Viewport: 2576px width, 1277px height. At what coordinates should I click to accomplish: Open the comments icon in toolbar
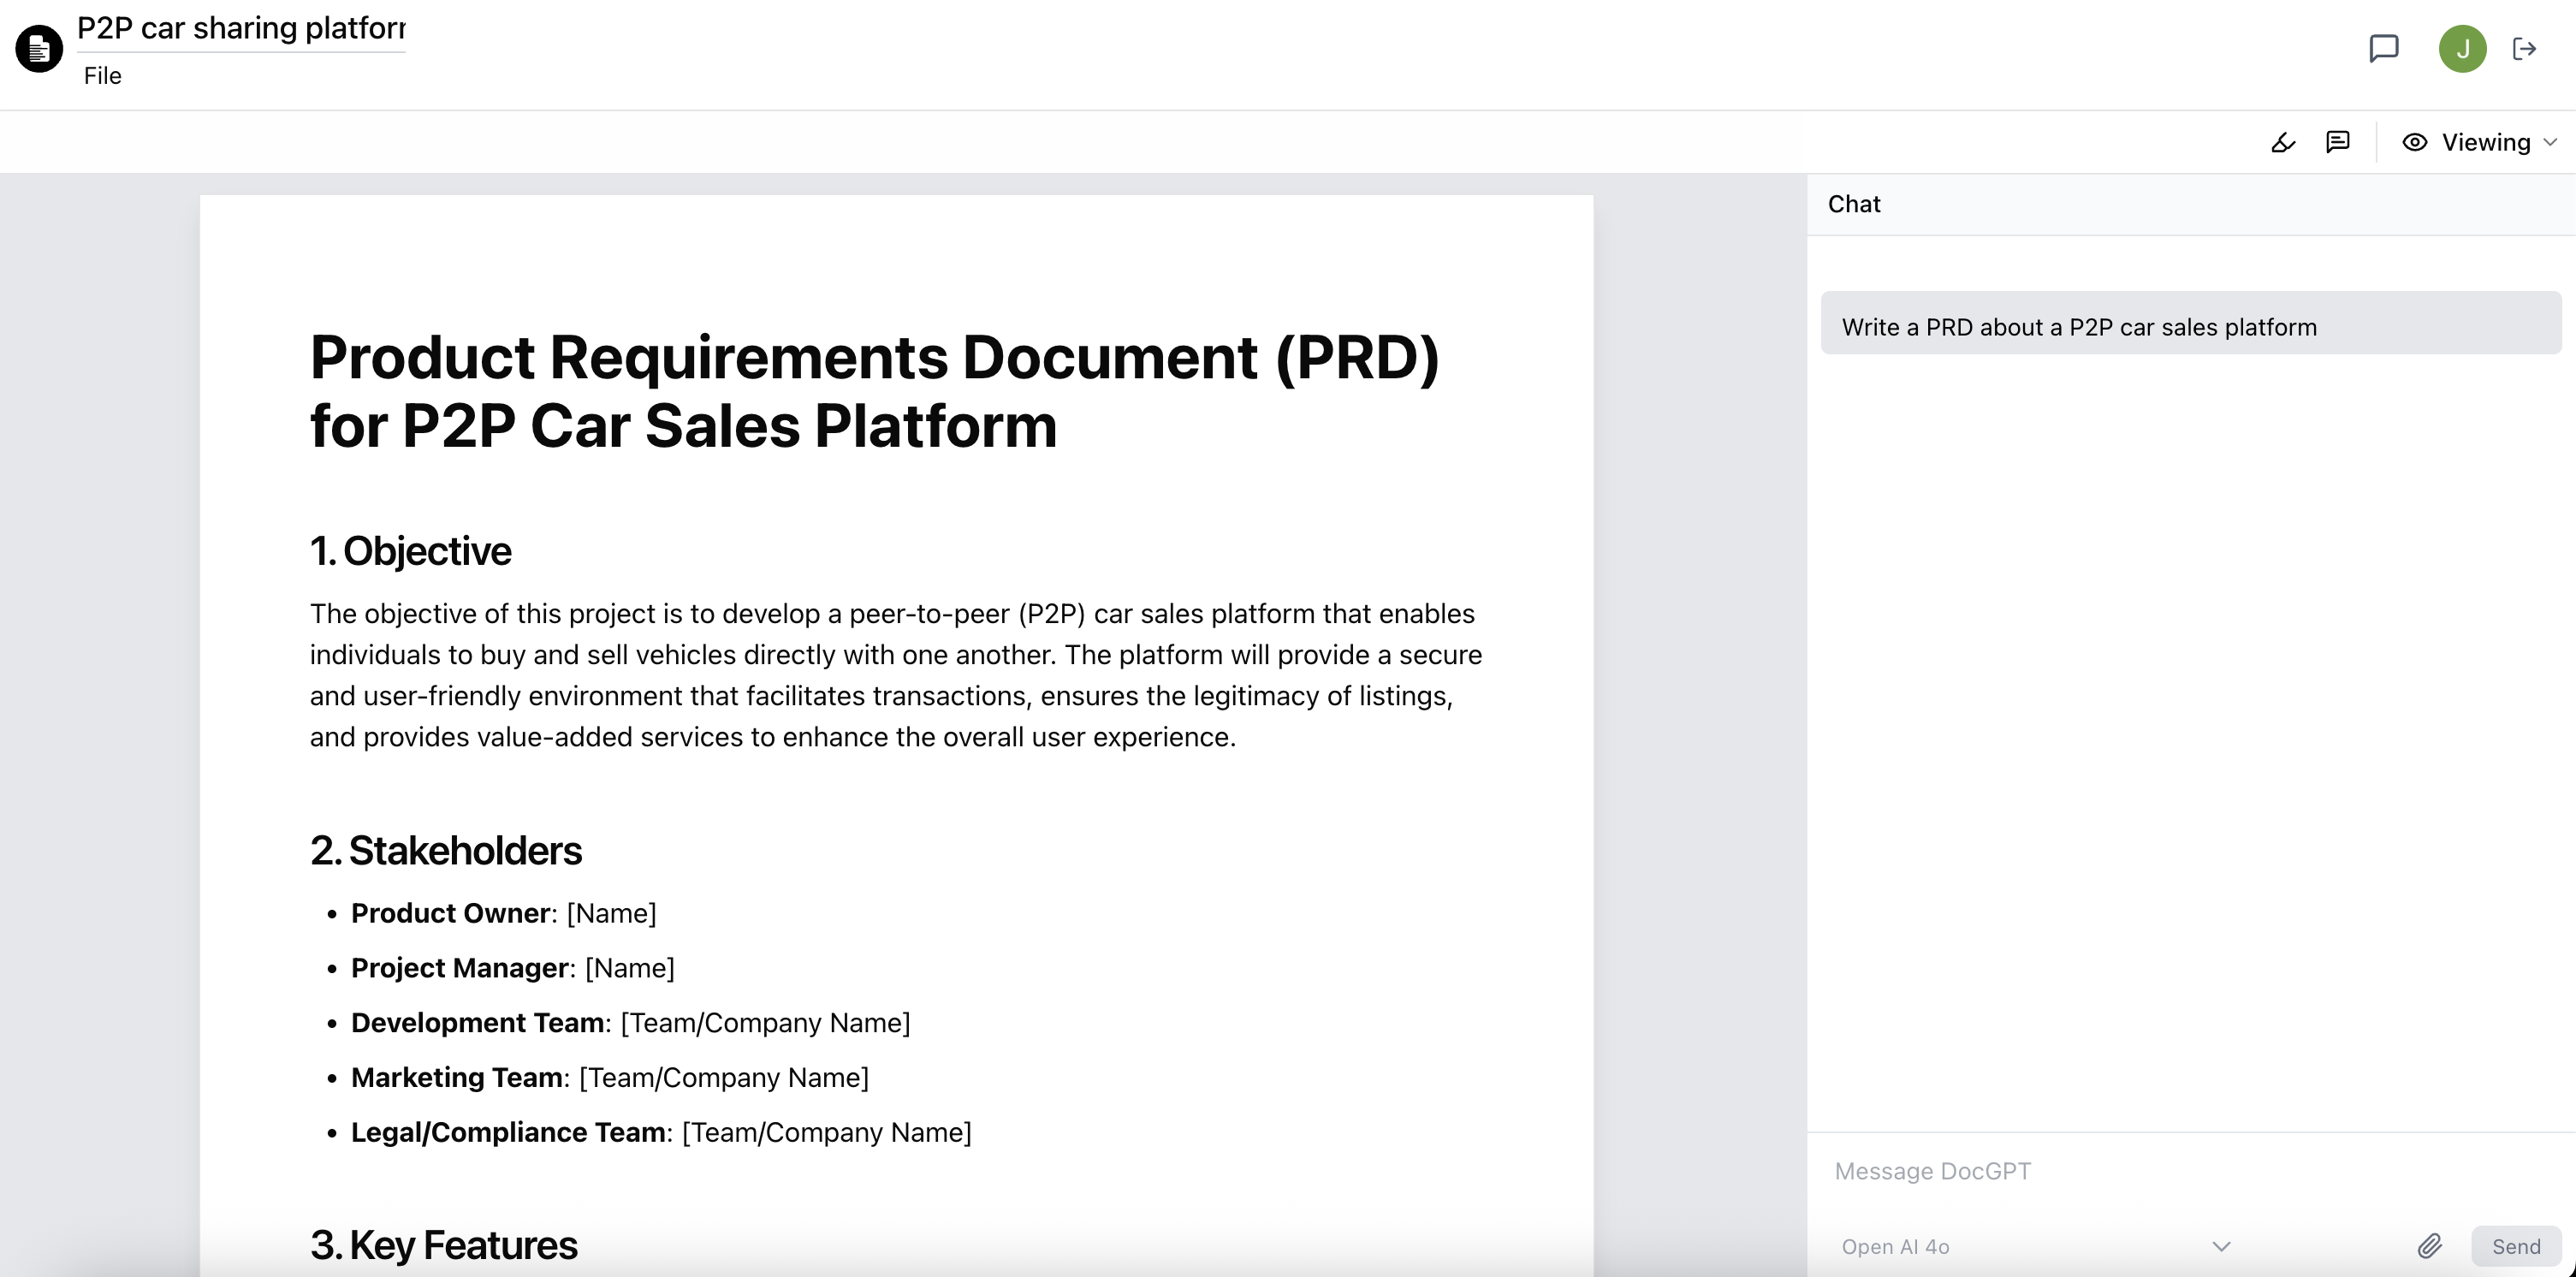[2337, 142]
